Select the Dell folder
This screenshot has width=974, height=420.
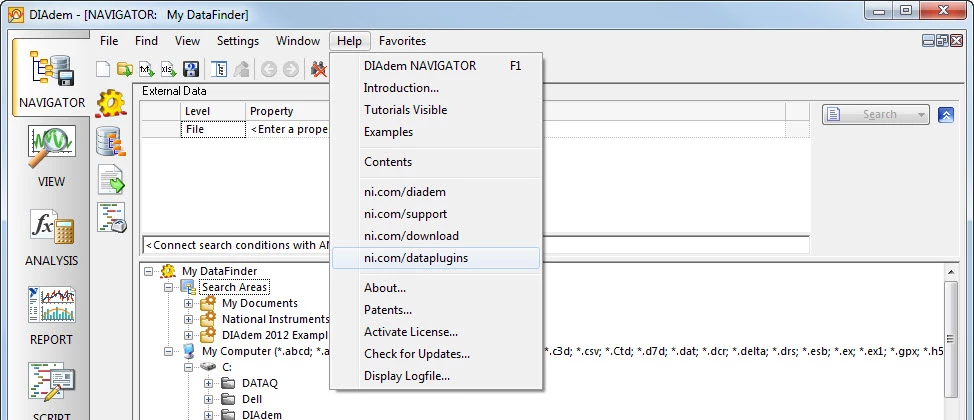tap(252, 399)
